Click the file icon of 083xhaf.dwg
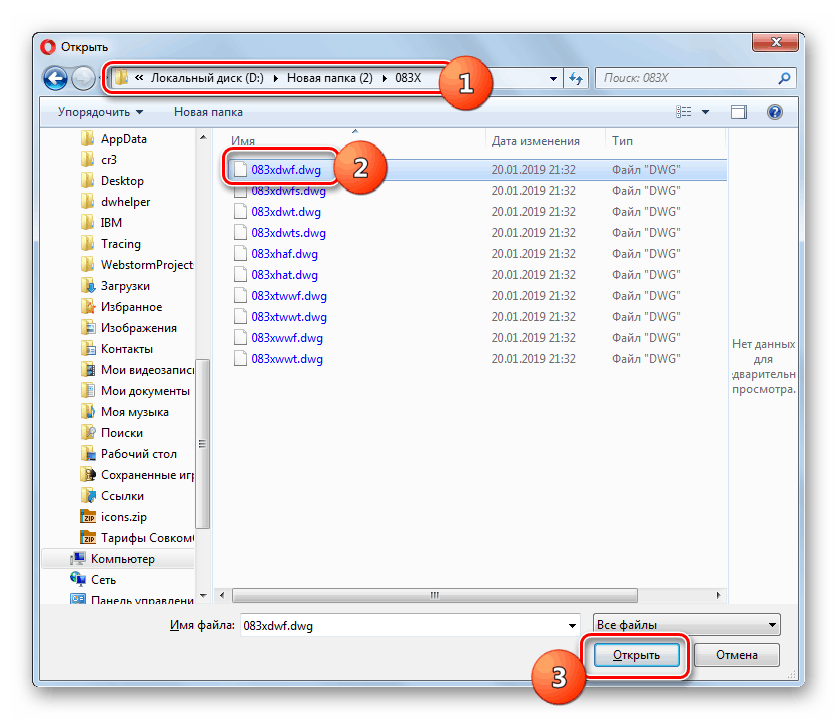 240,254
